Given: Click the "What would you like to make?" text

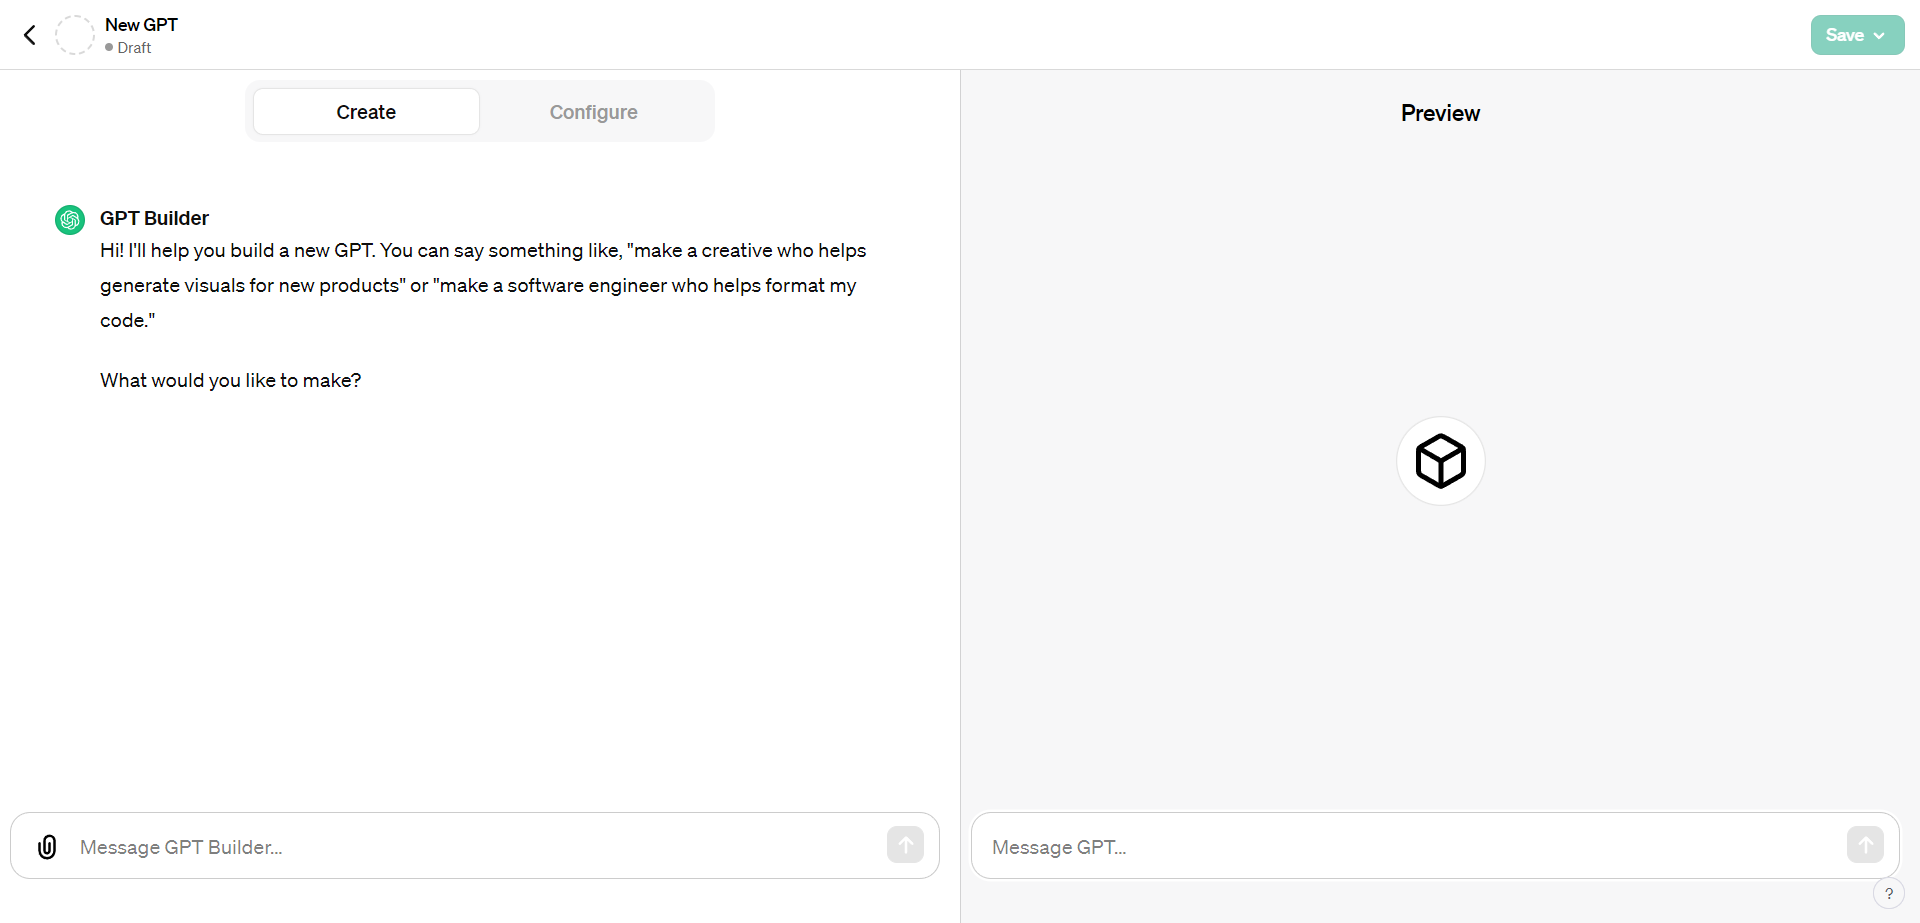Looking at the screenshot, I should point(230,380).
